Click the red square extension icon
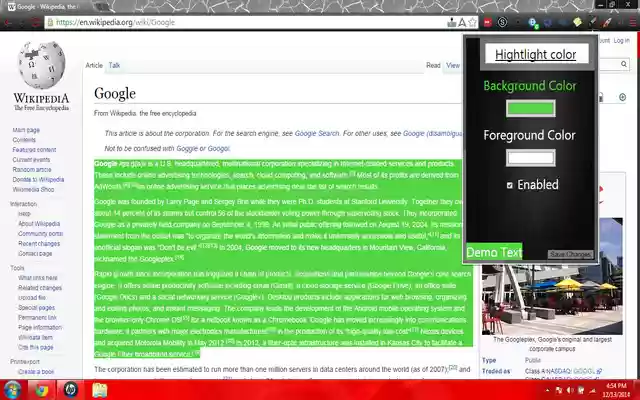This screenshot has height=400, width=640. tap(488, 22)
